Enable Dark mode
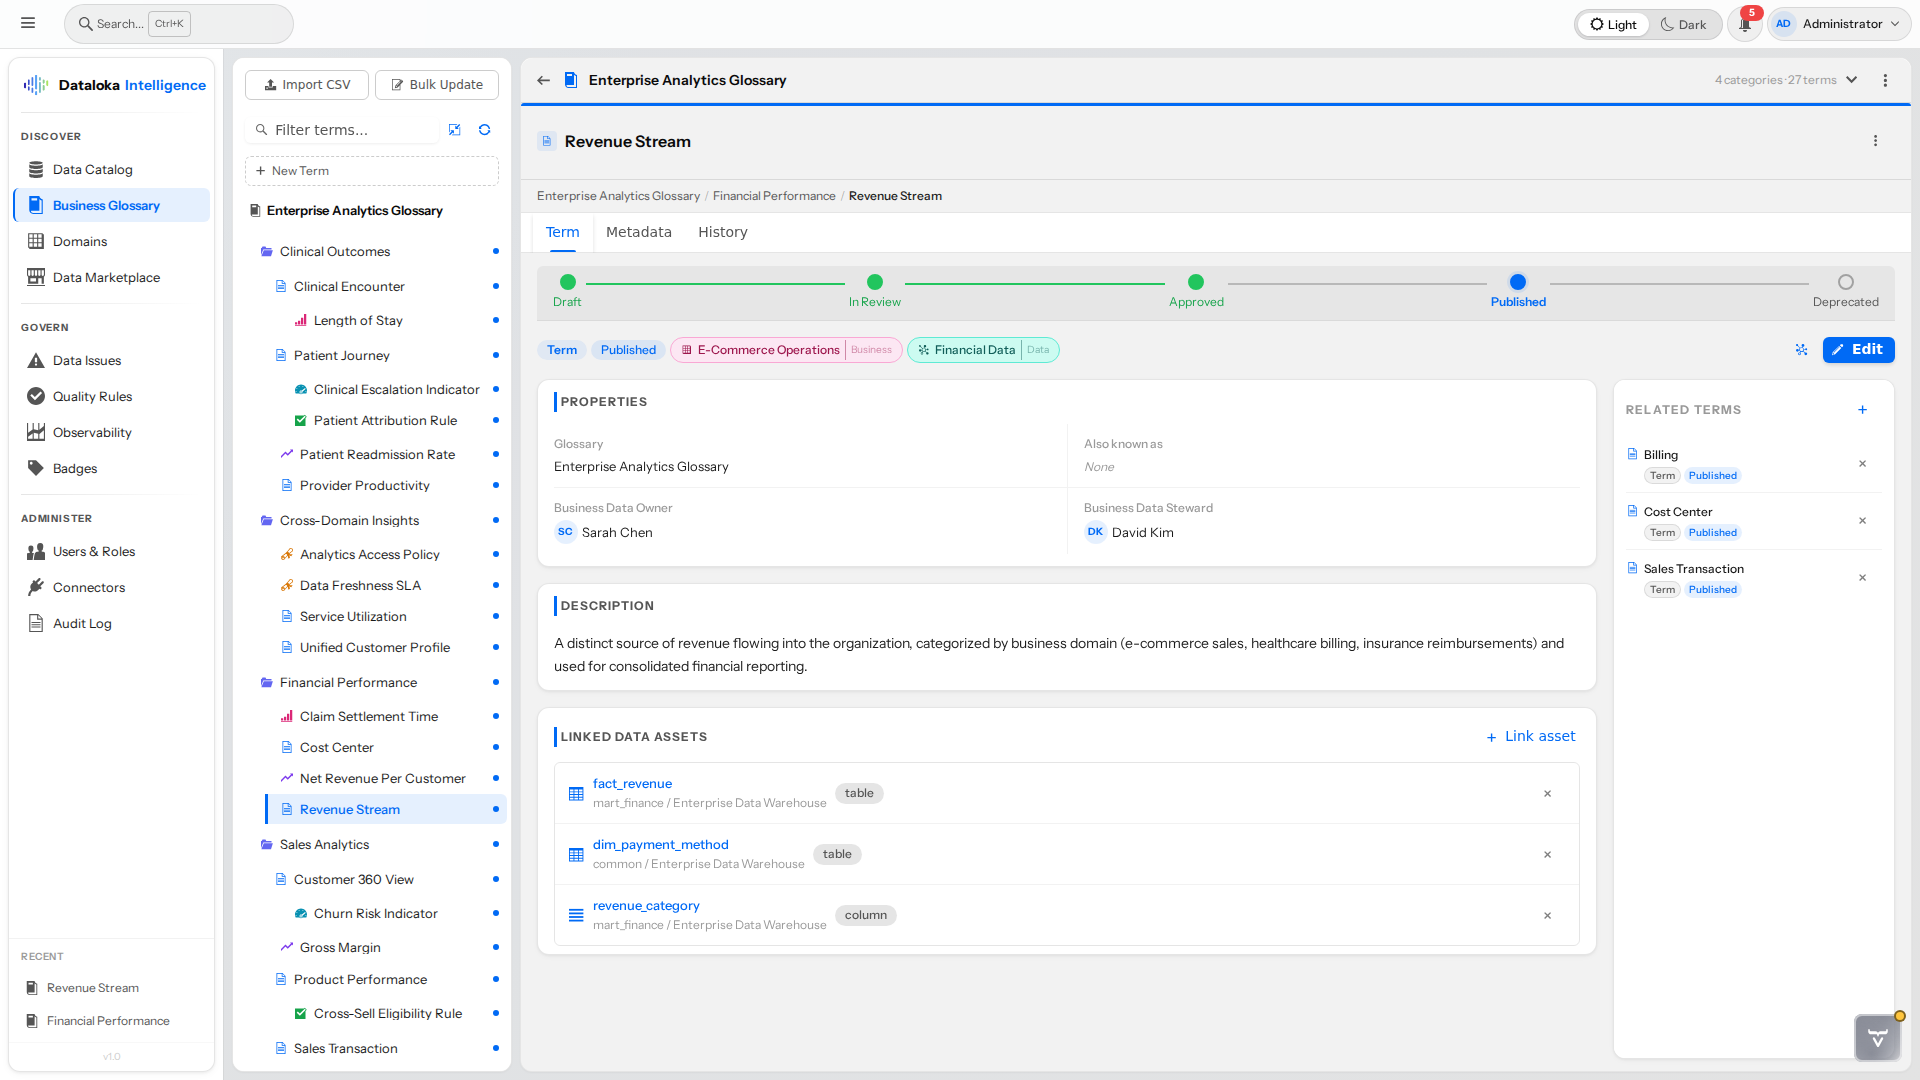Image resolution: width=1920 pixels, height=1080 pixels. (x=1684, y=23)
